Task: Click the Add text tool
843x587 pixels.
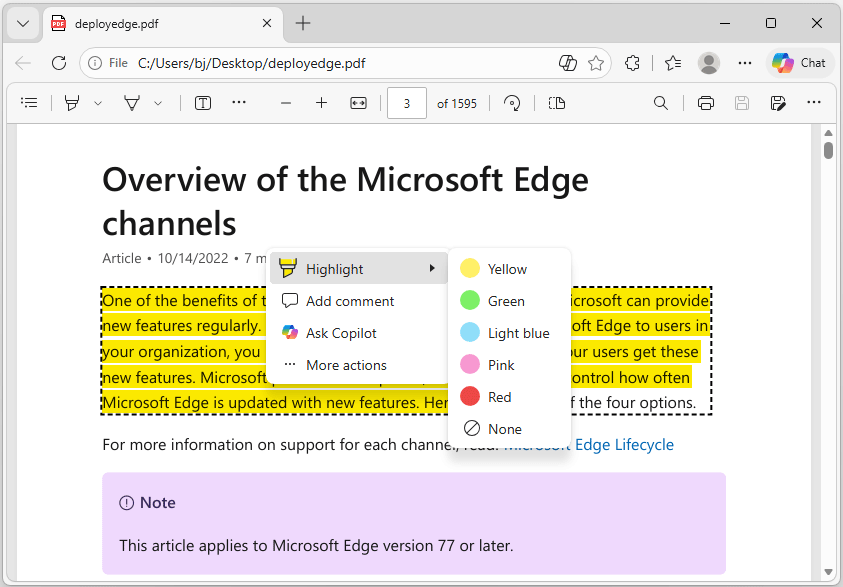Action: (x=203, y=102)
